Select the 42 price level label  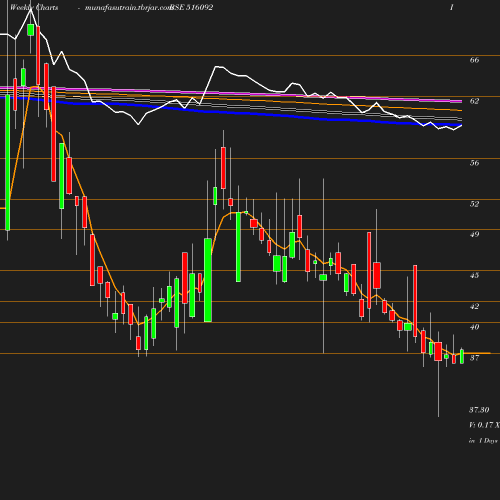(474, 306)
